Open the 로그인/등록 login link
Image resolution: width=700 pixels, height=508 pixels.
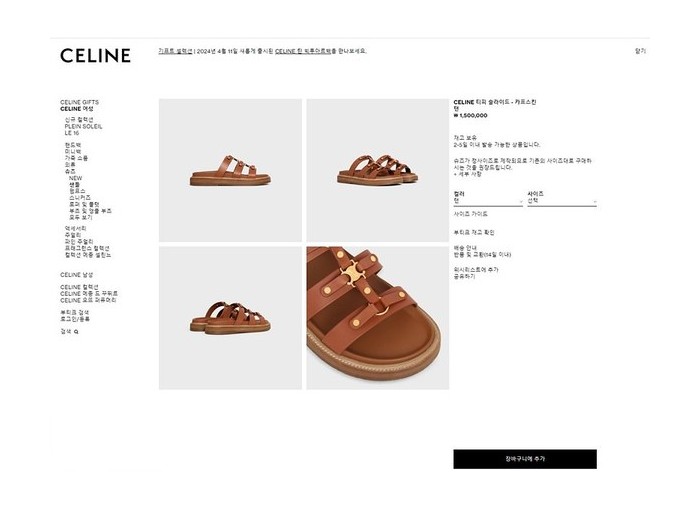pyautogui.click(x=75, y=319)
